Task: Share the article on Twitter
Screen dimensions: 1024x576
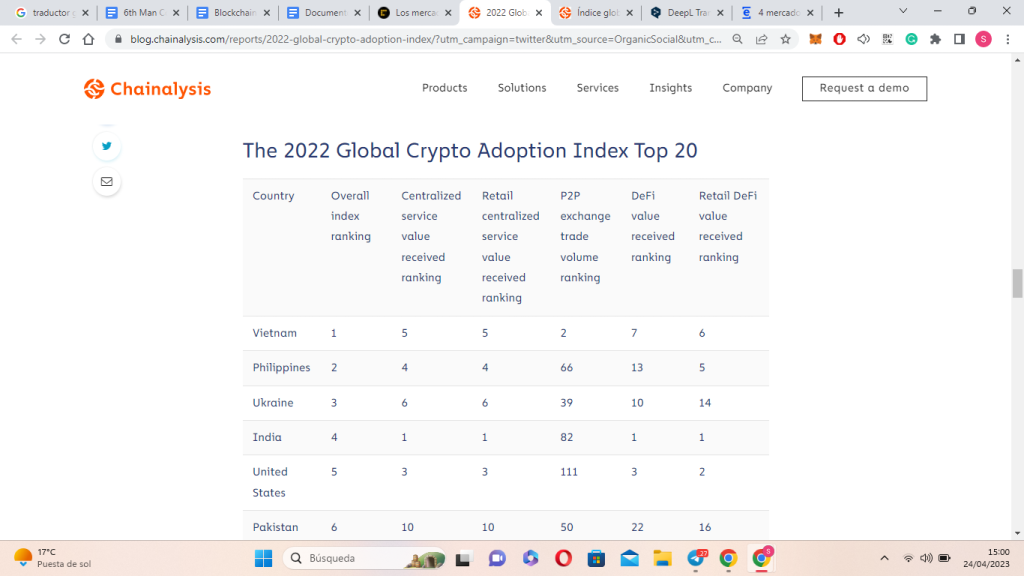Action: (106, 146)
